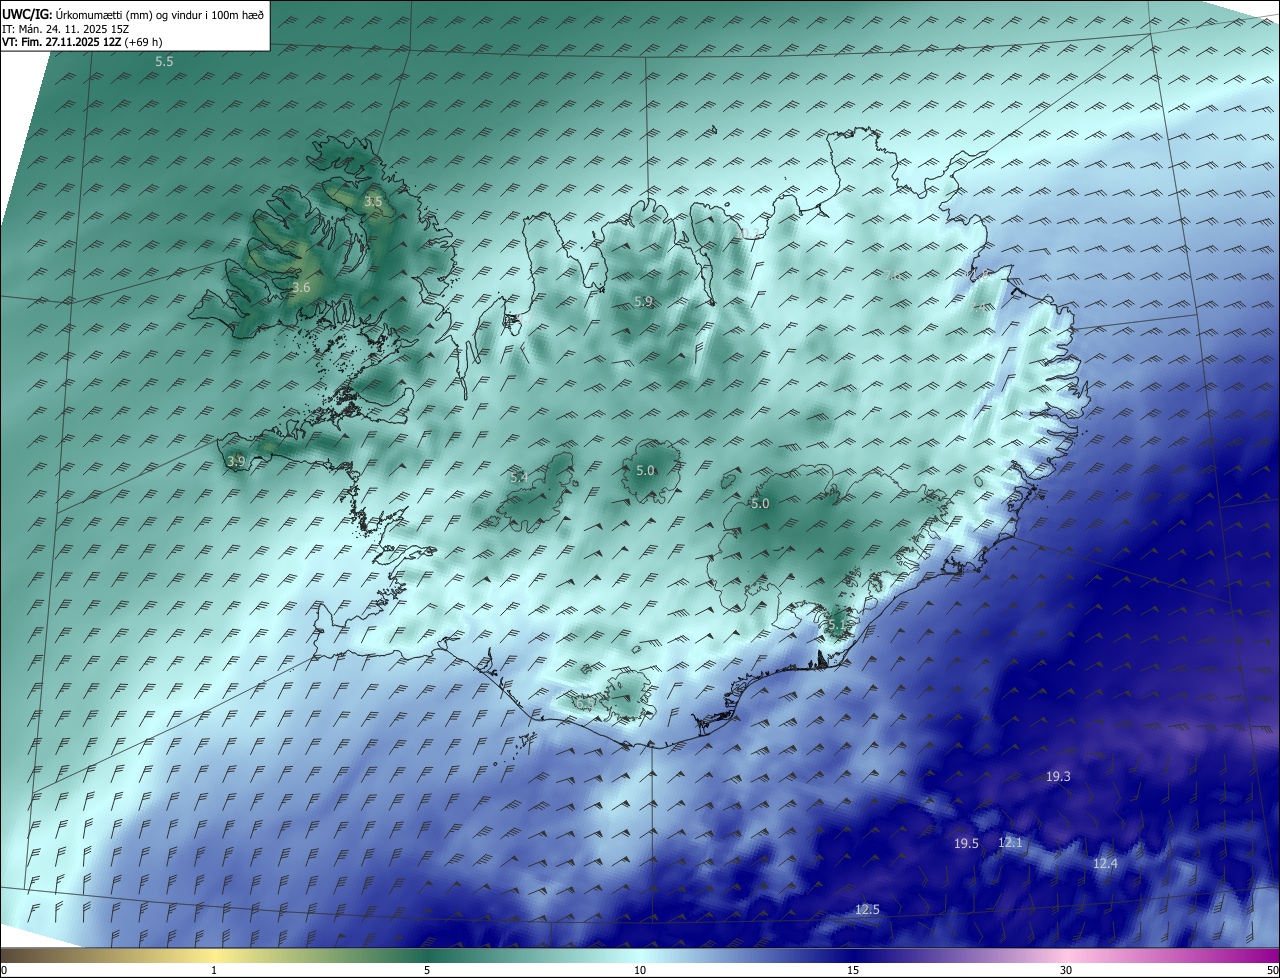Click the 3.5 value on the northern Westfjords
The width and height of the screenshot is (1280, 978).
tap(373, 202)
